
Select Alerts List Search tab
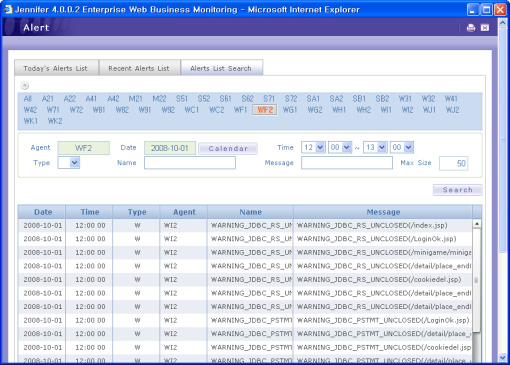click(221, 68)
